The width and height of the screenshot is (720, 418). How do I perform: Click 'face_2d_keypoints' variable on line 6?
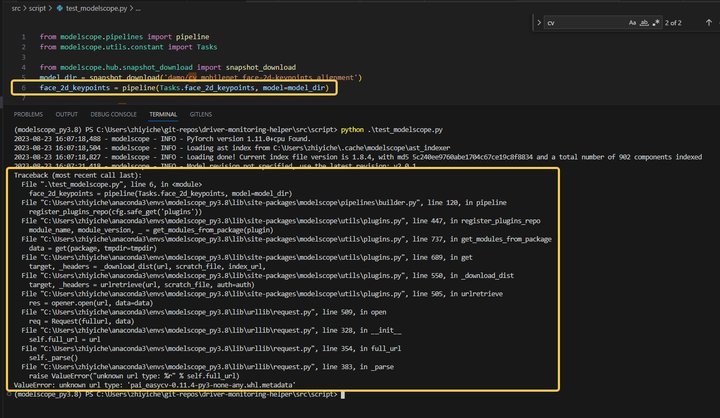(x=75, y=87)
